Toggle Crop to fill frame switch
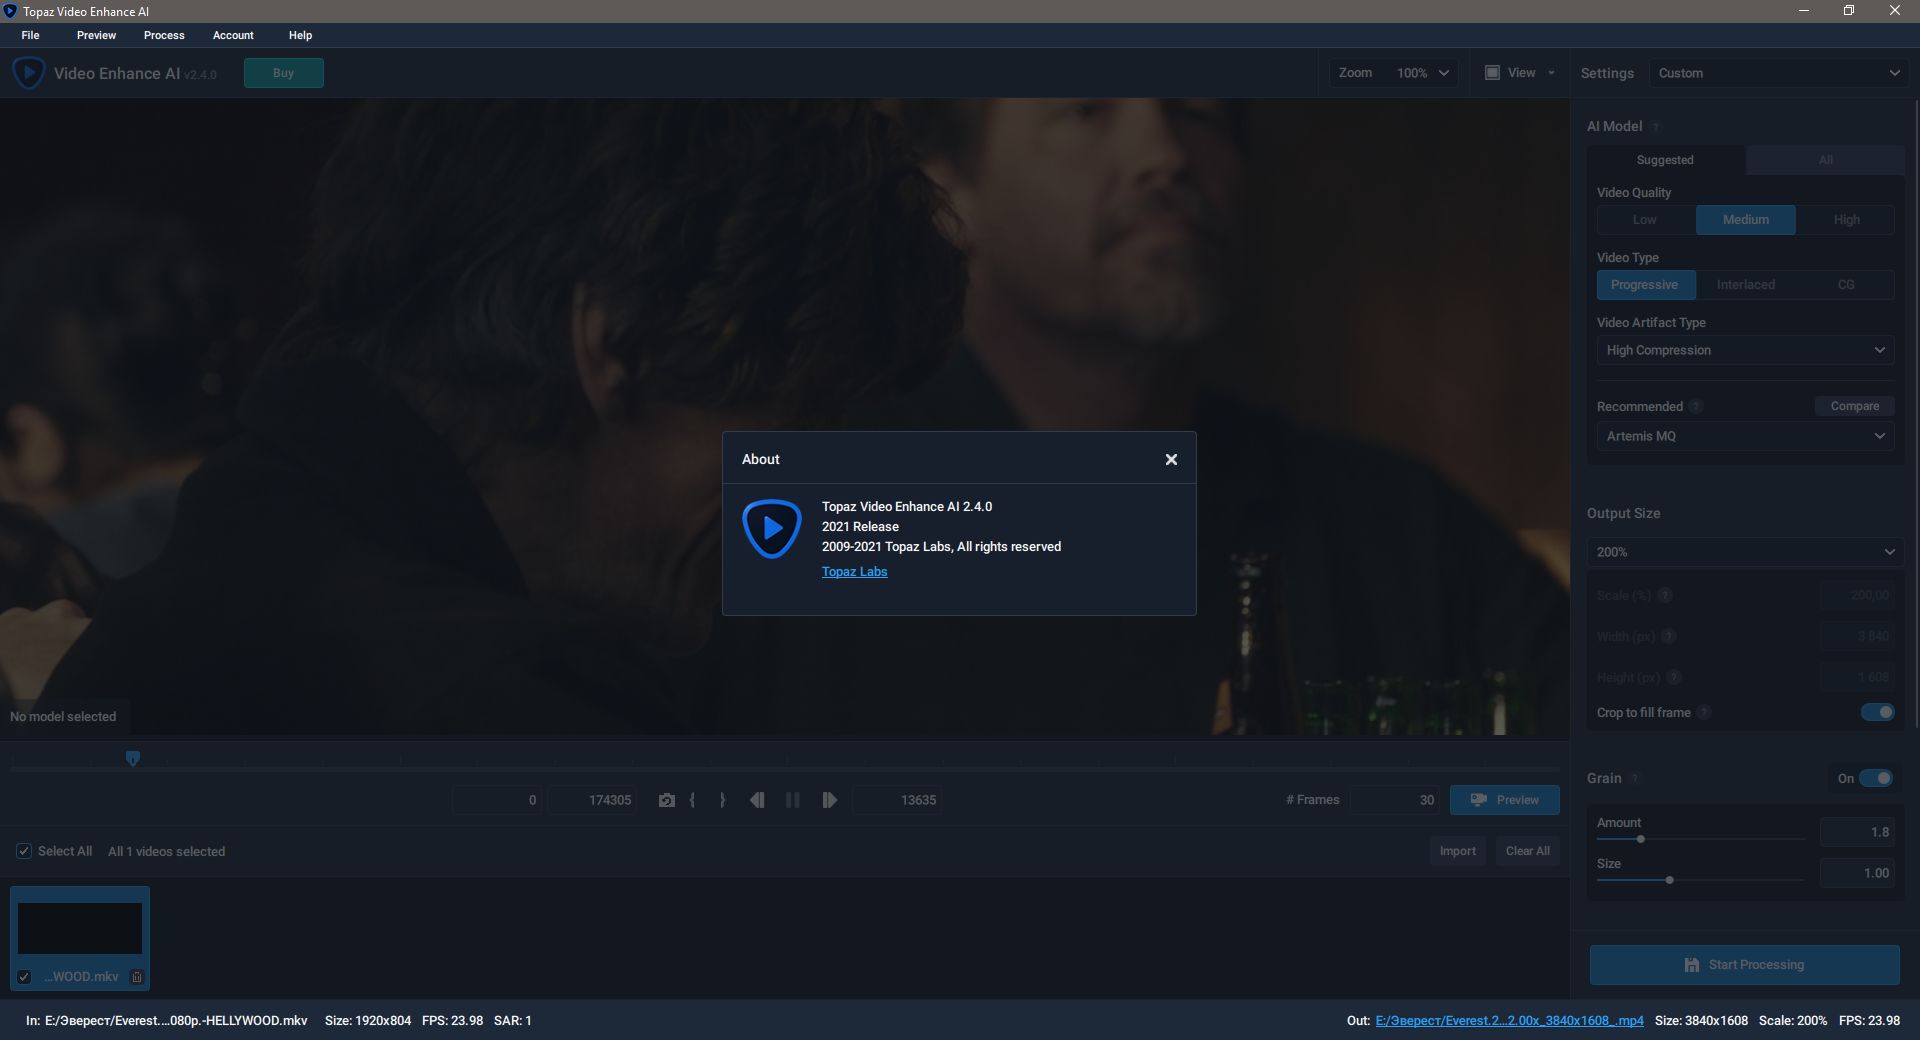The width and height of the screenshot is (1920, 1040). 1877,712
